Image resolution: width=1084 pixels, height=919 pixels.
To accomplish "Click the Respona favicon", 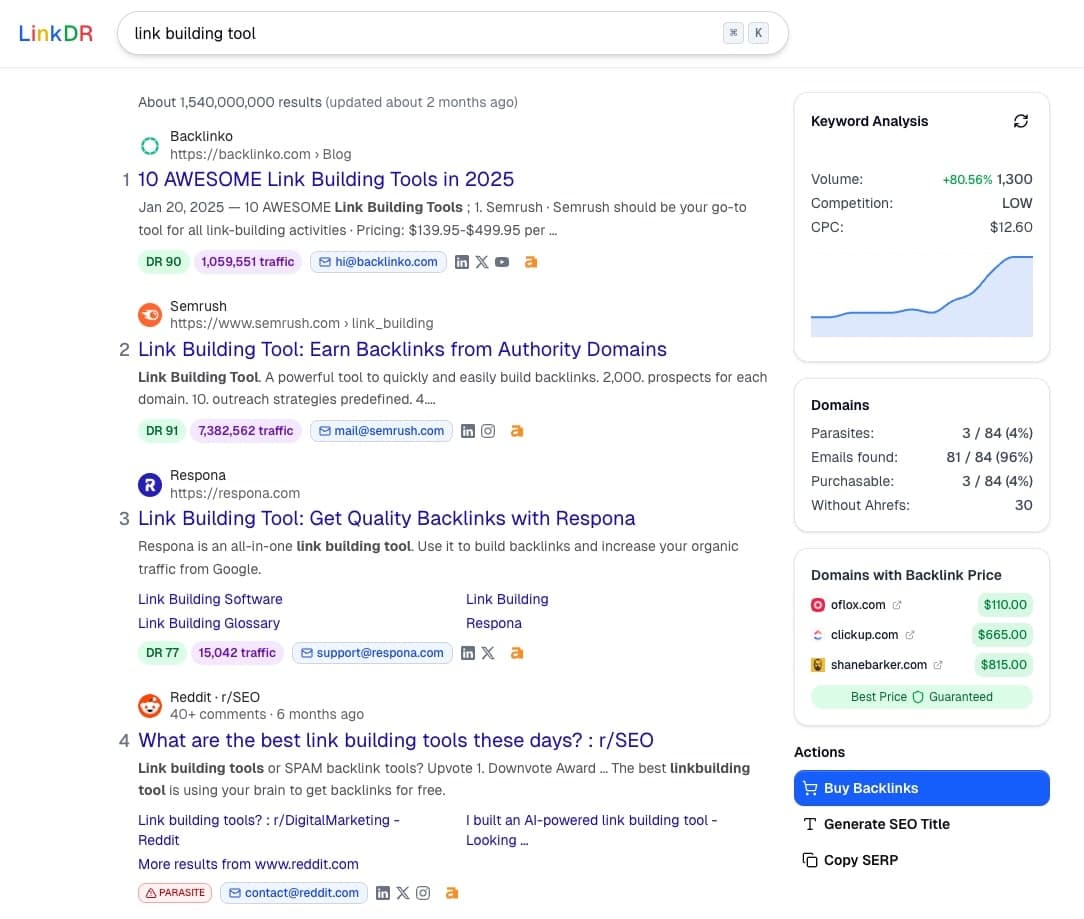I will click(150, 484).
